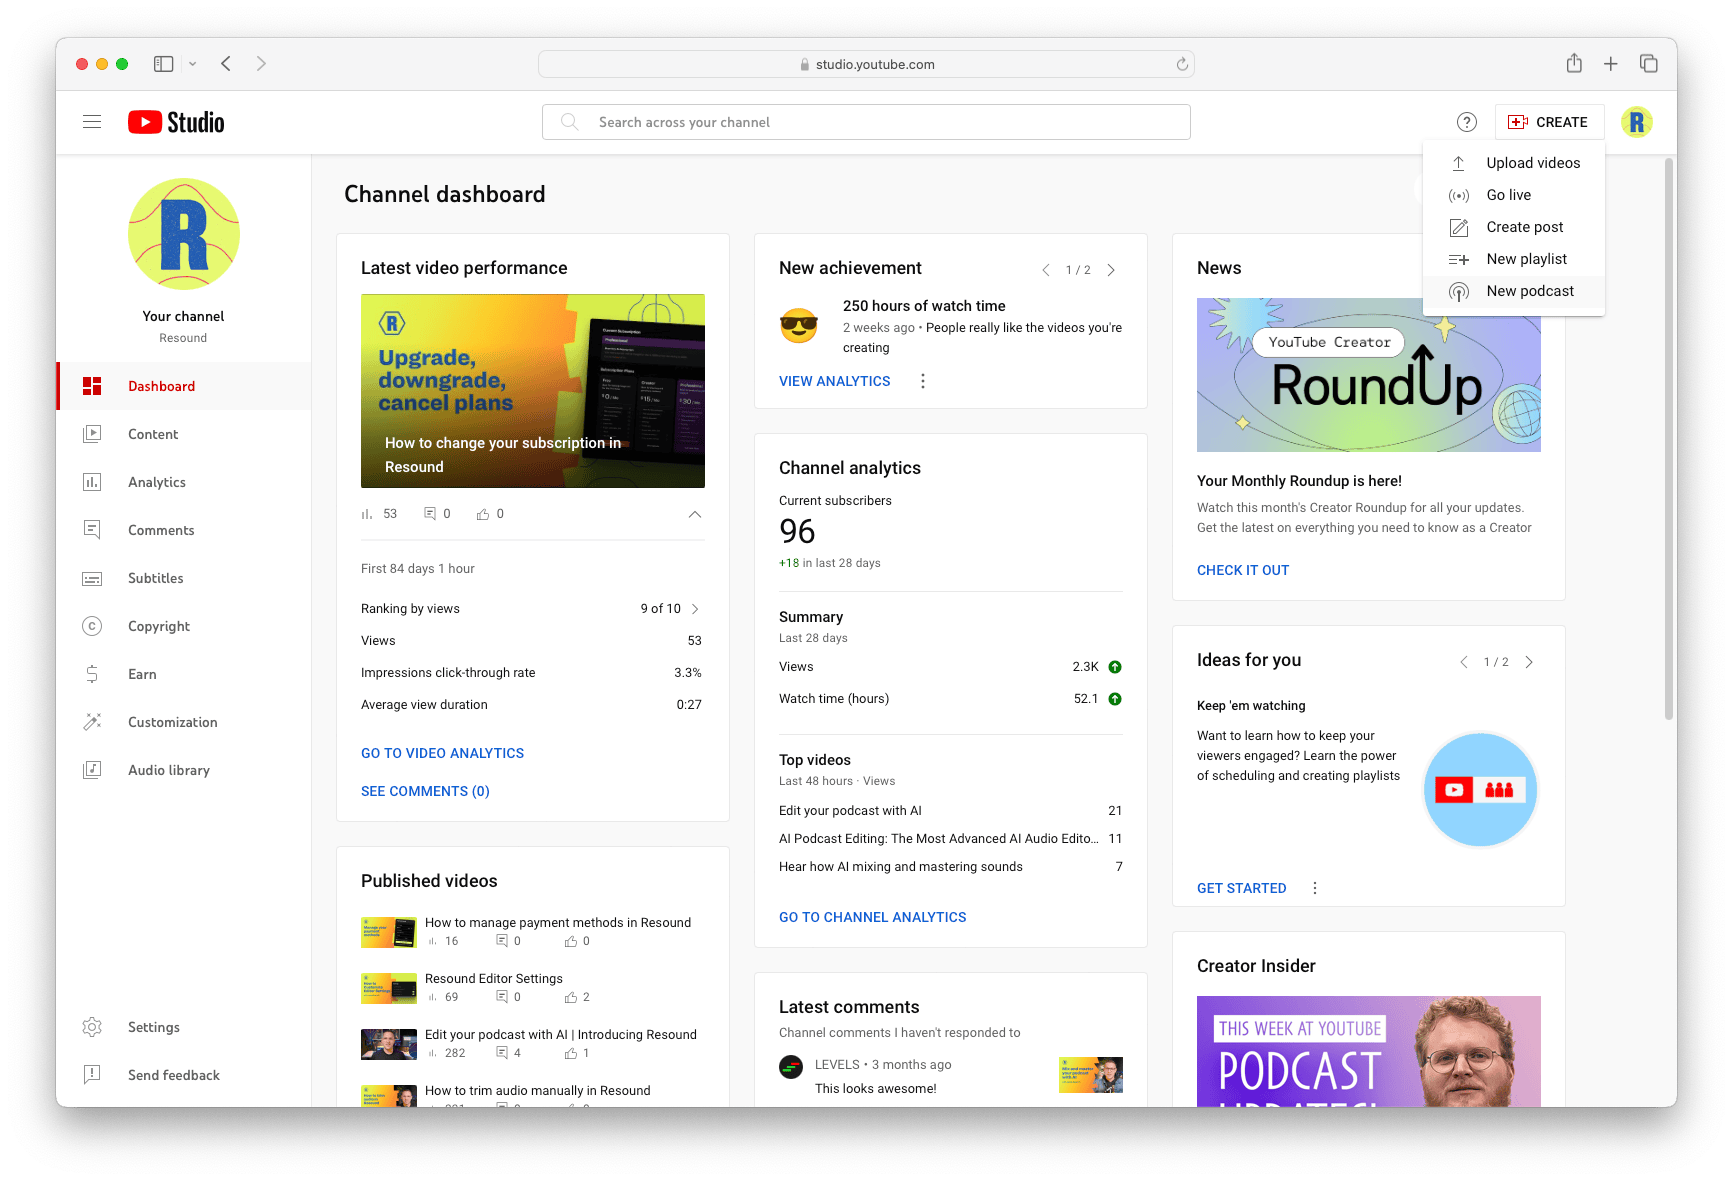Open the Resound Editor Settings video thumbnail
Image resolution: width=1733 pixels, height=1181 pixels.
pos(389,988)
